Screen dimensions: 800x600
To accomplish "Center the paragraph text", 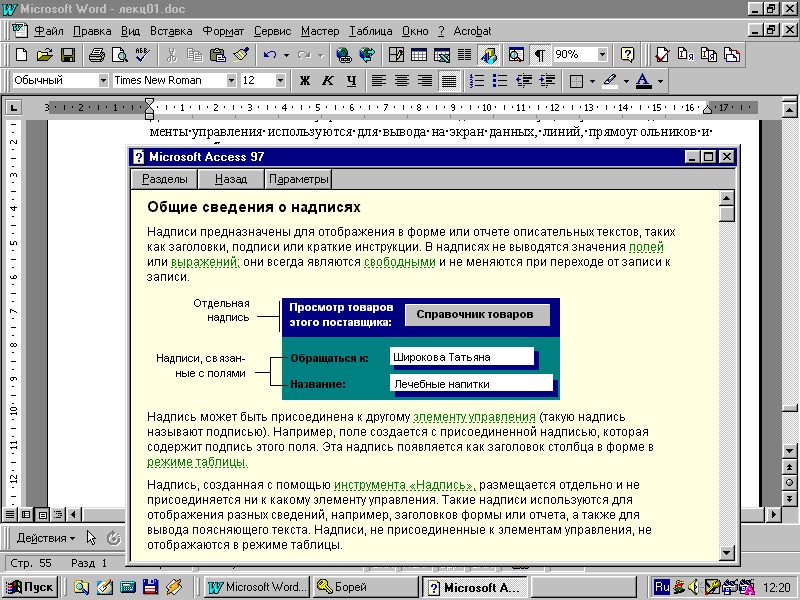I will (402, 81).
